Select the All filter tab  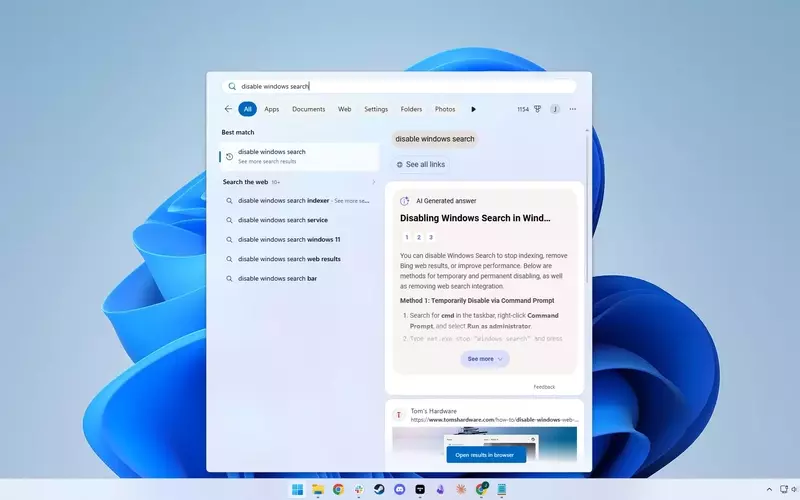point(247,109)
